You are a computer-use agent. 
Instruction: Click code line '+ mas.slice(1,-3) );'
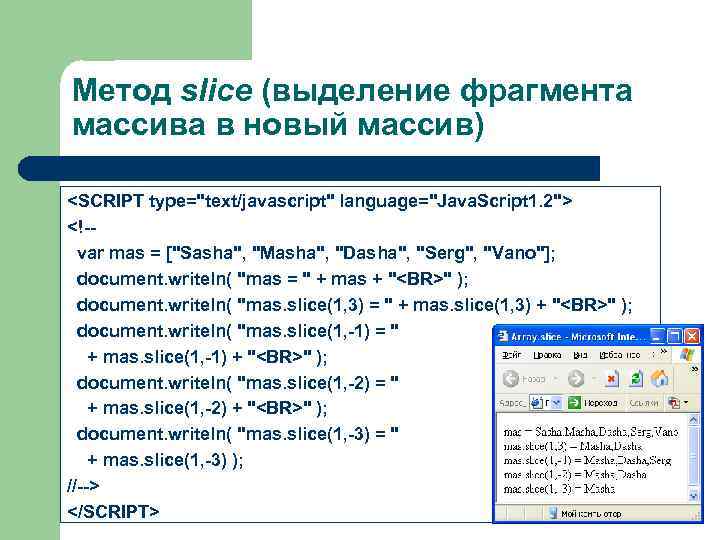pos(165,460)
